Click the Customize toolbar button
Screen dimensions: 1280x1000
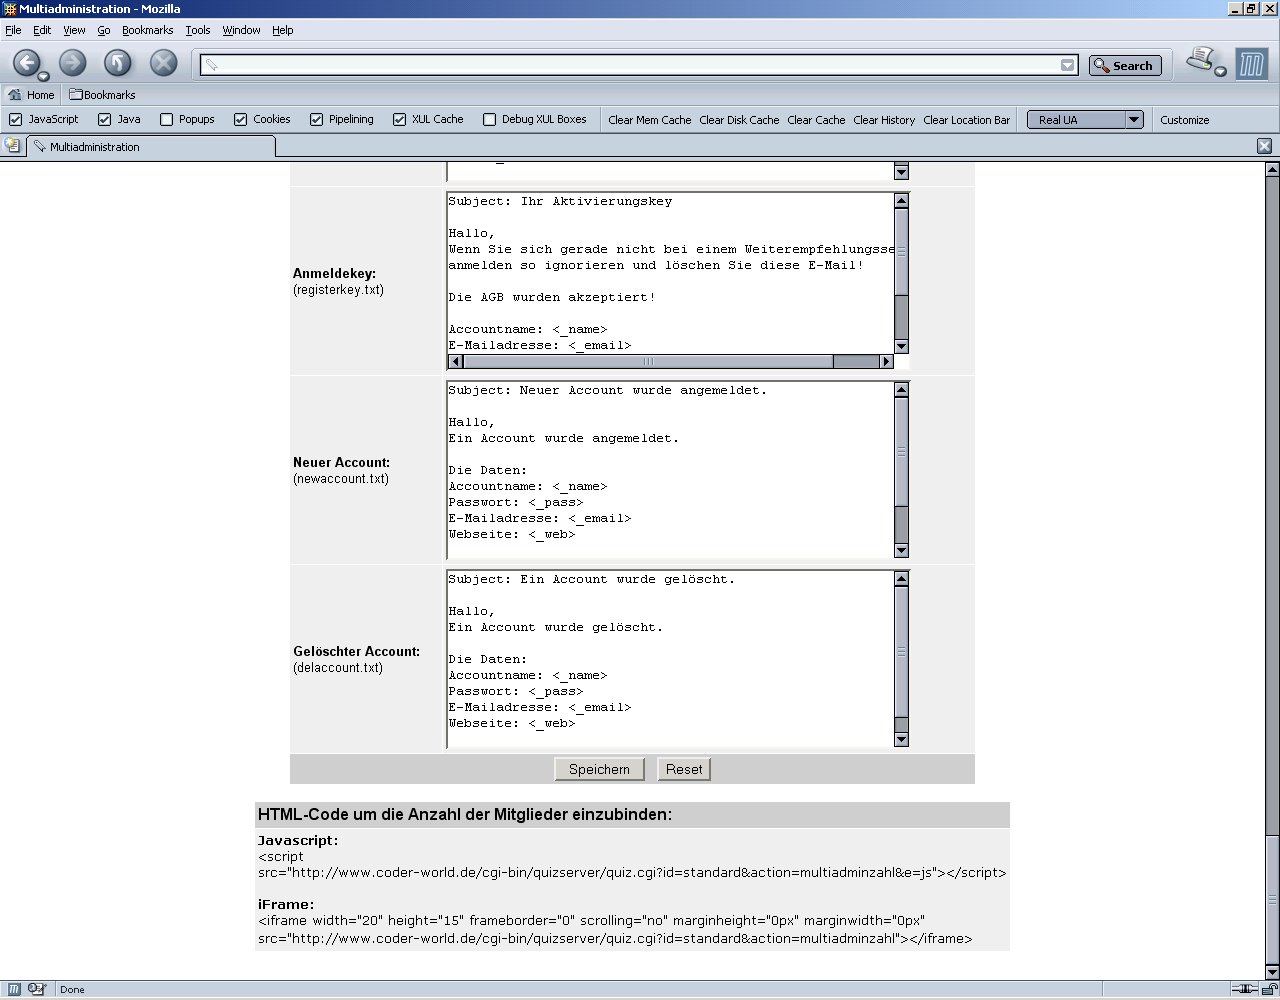pos(1185,120)
